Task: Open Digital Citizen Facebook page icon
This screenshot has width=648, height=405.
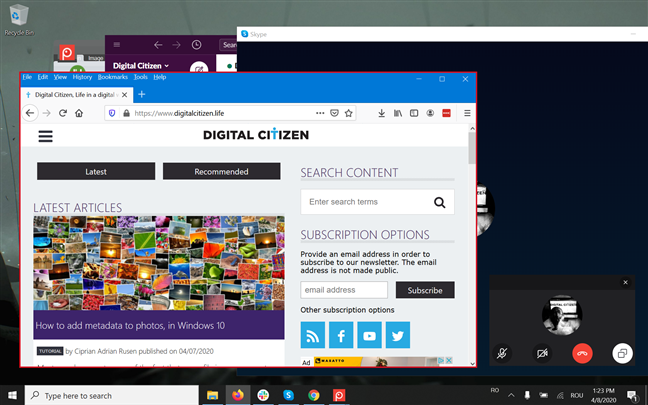Action: coord(341,335)
